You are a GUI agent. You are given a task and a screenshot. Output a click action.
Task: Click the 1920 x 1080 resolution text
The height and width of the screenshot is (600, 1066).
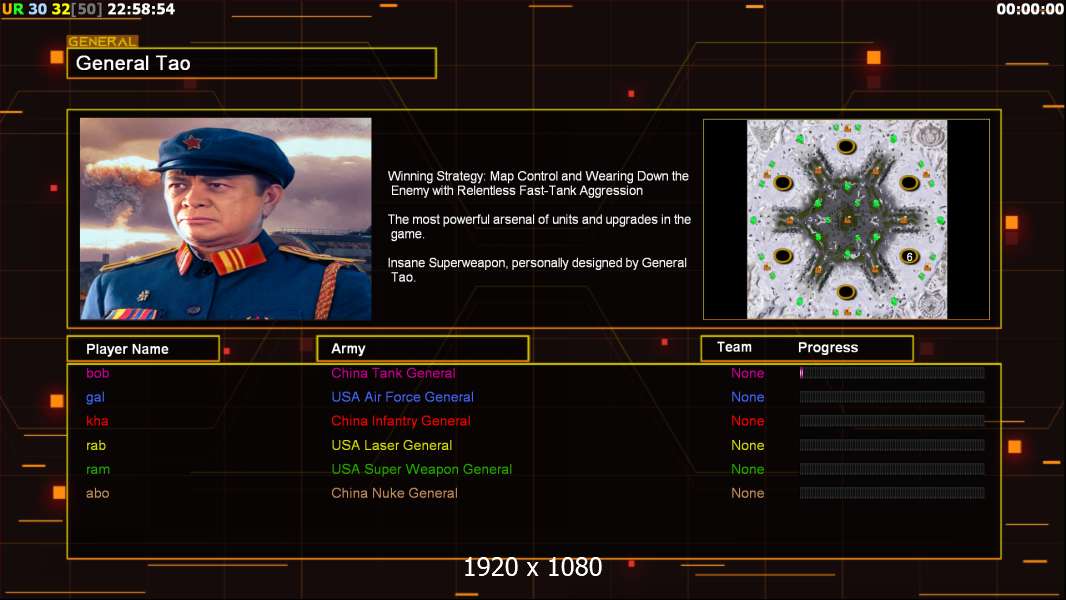pyautogui.click(x=532, y=567)
